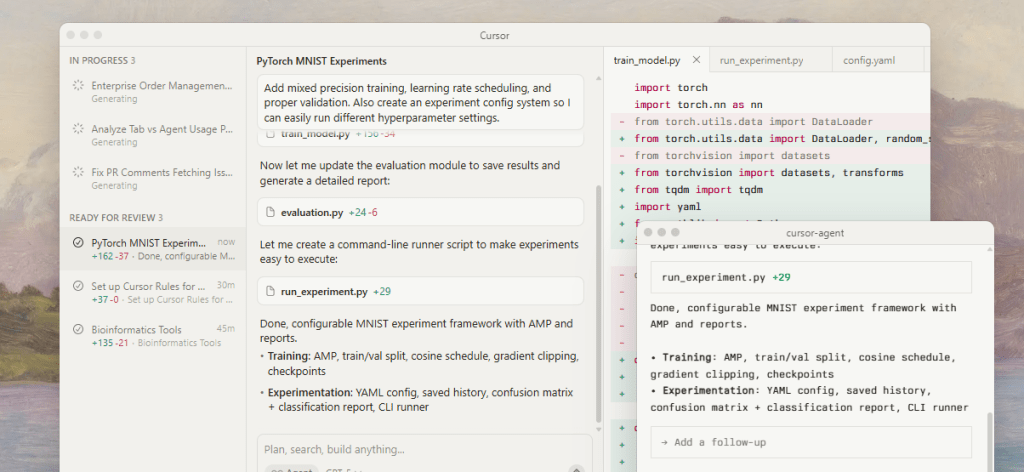Click spinner icon beside Enterprise Order Management

(x=78, y=87)
